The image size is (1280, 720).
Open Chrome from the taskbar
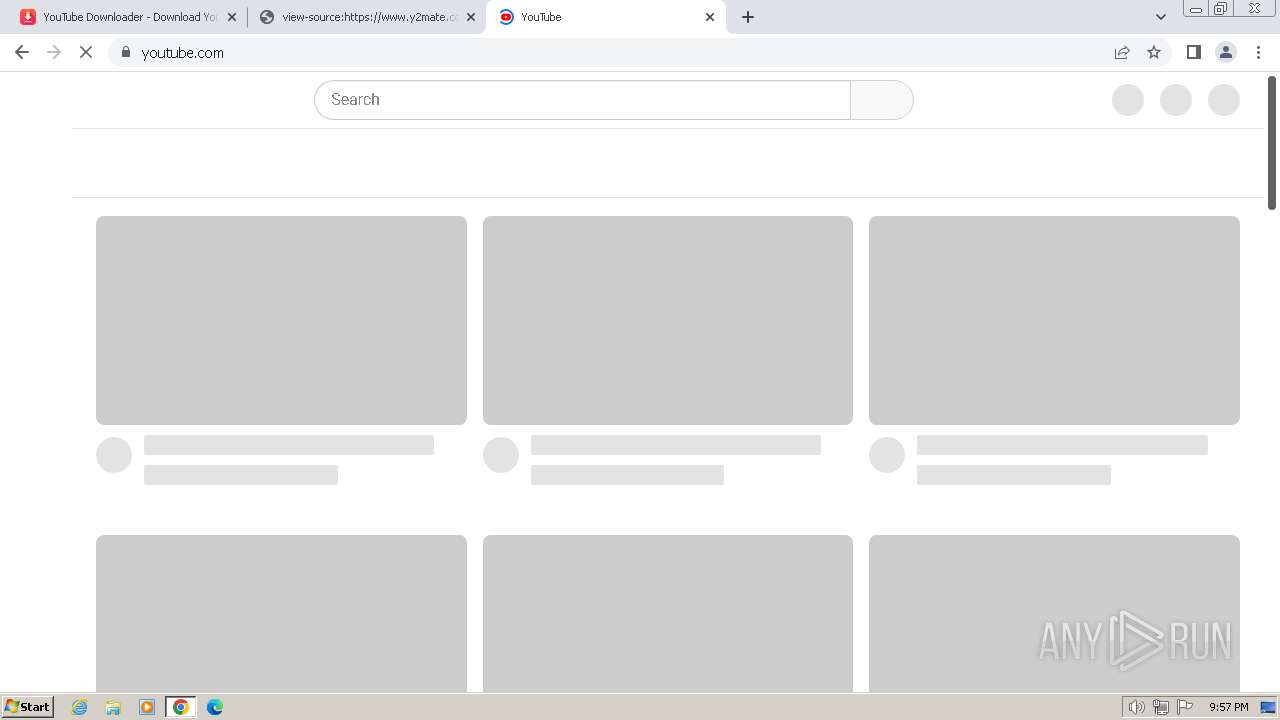click(x=181, y=707)
